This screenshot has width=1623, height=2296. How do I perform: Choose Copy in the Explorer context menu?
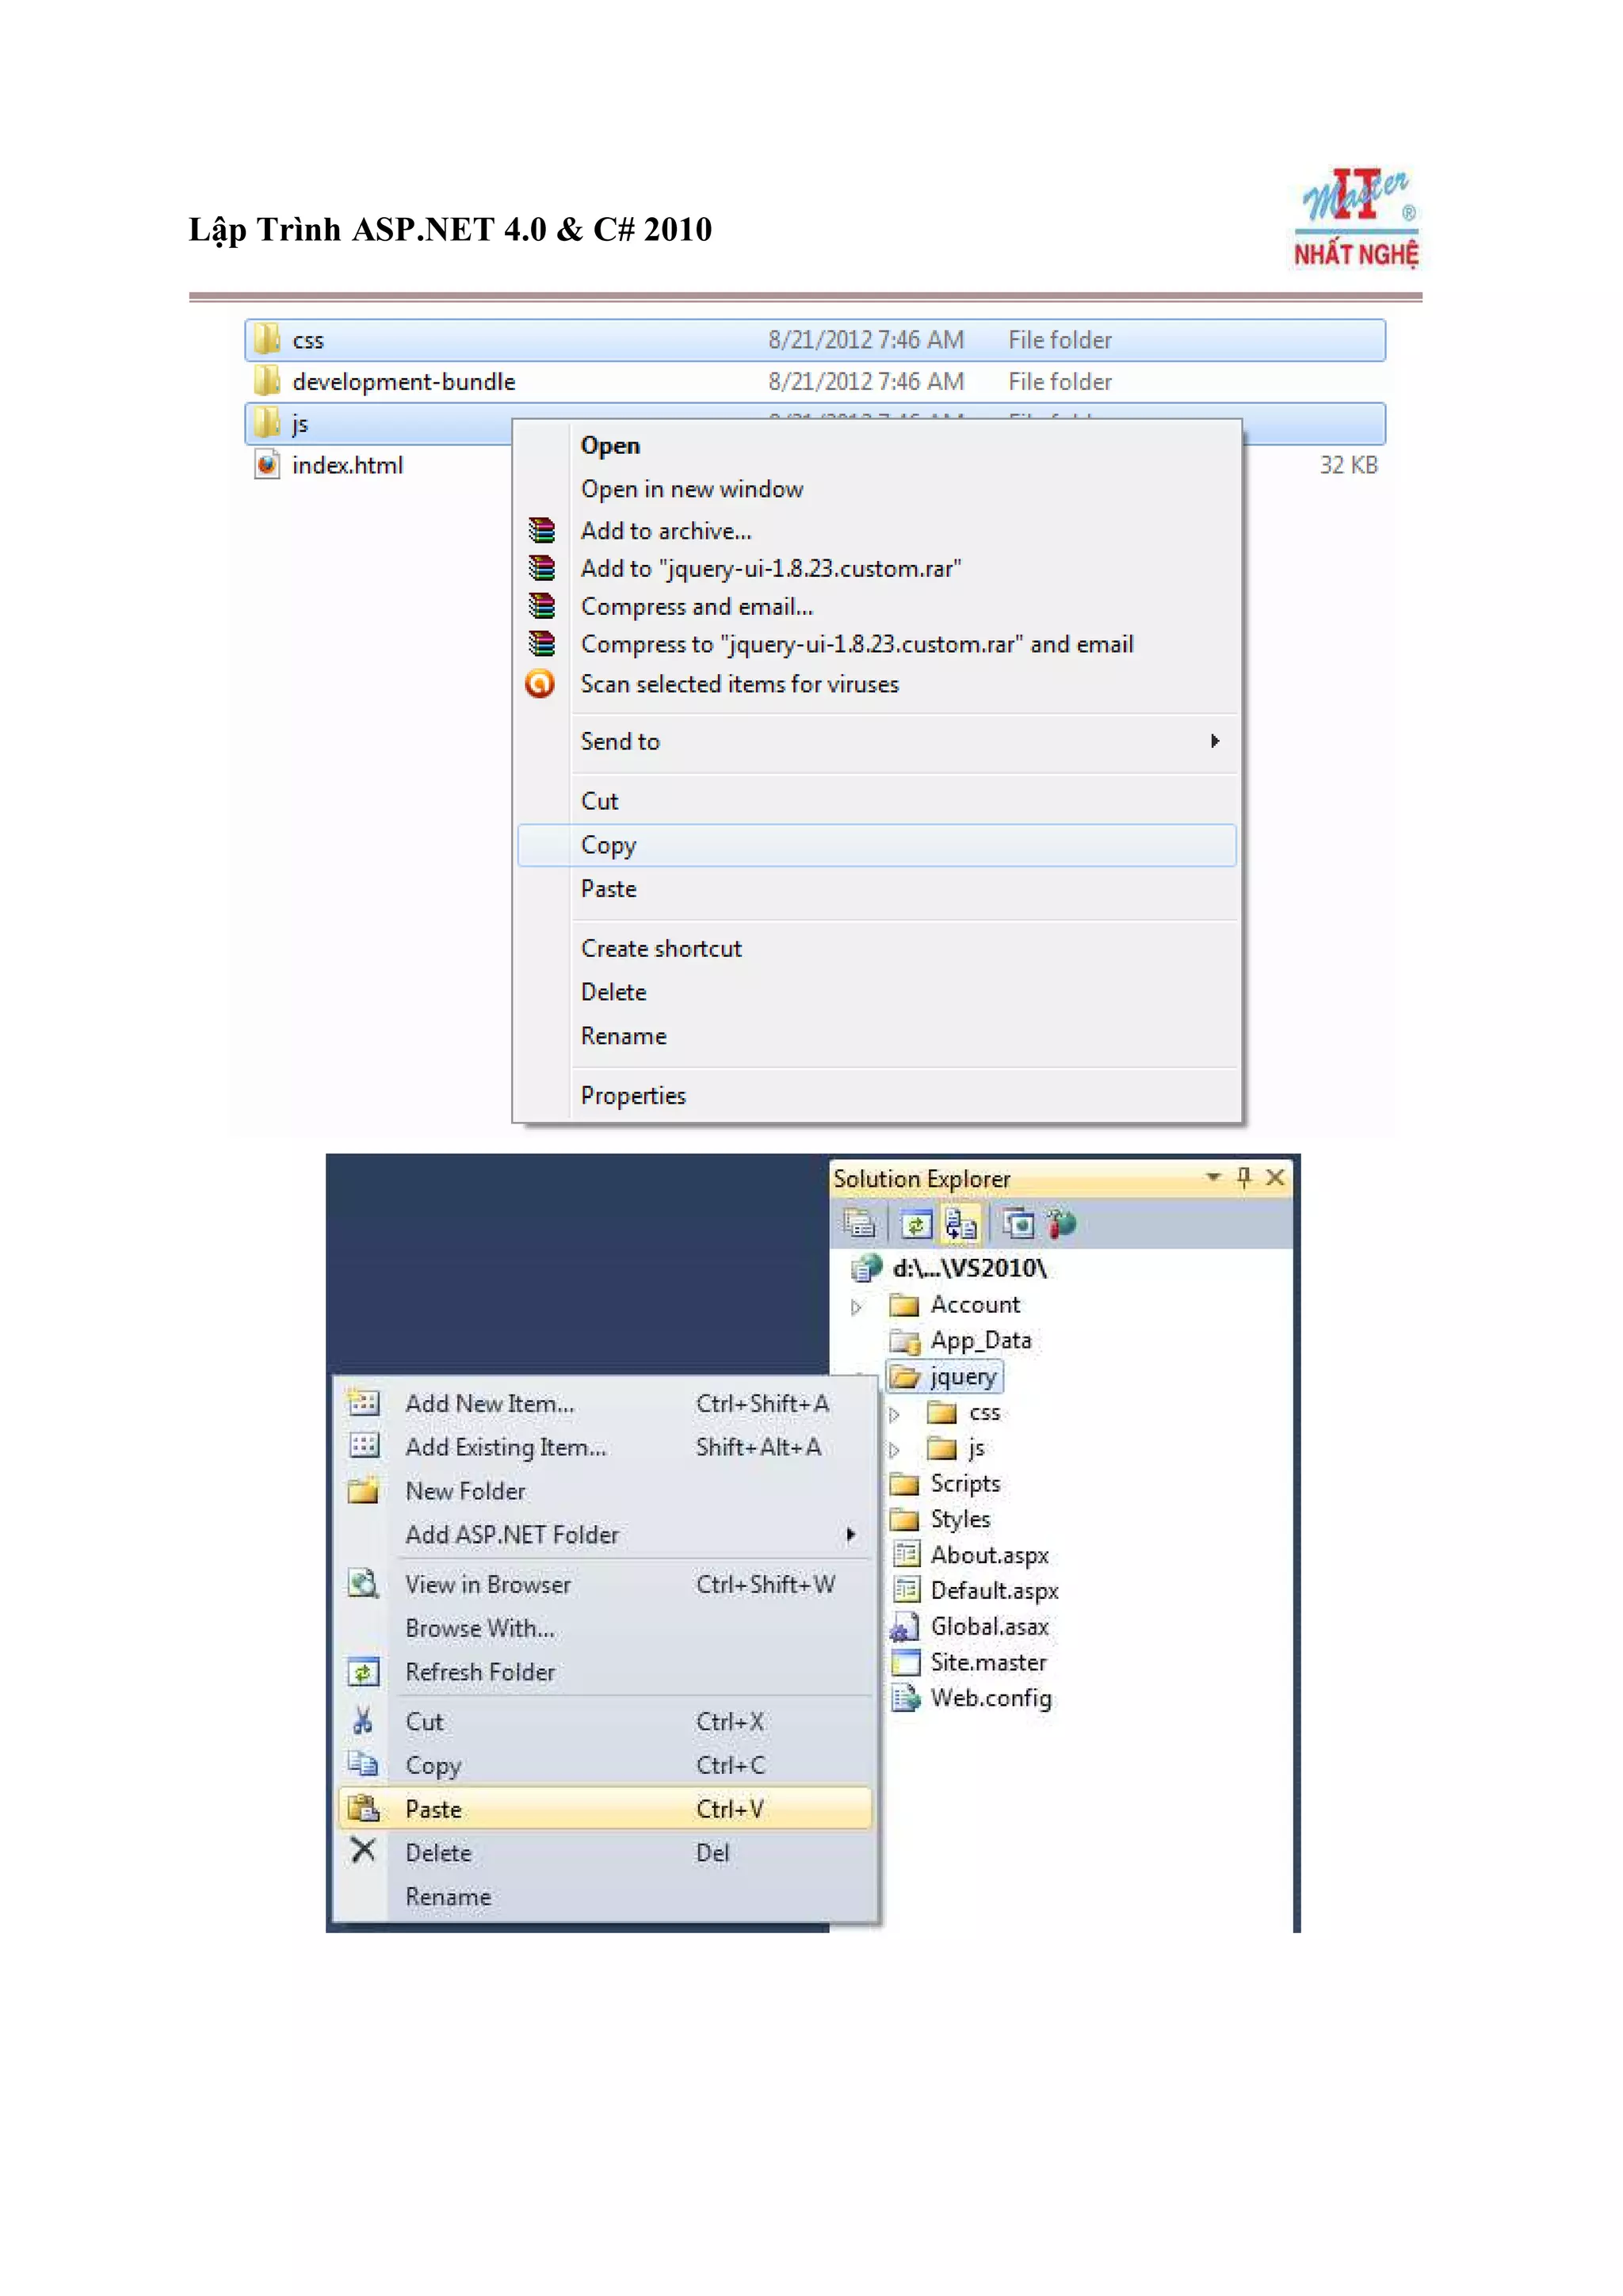pos(609,845)
